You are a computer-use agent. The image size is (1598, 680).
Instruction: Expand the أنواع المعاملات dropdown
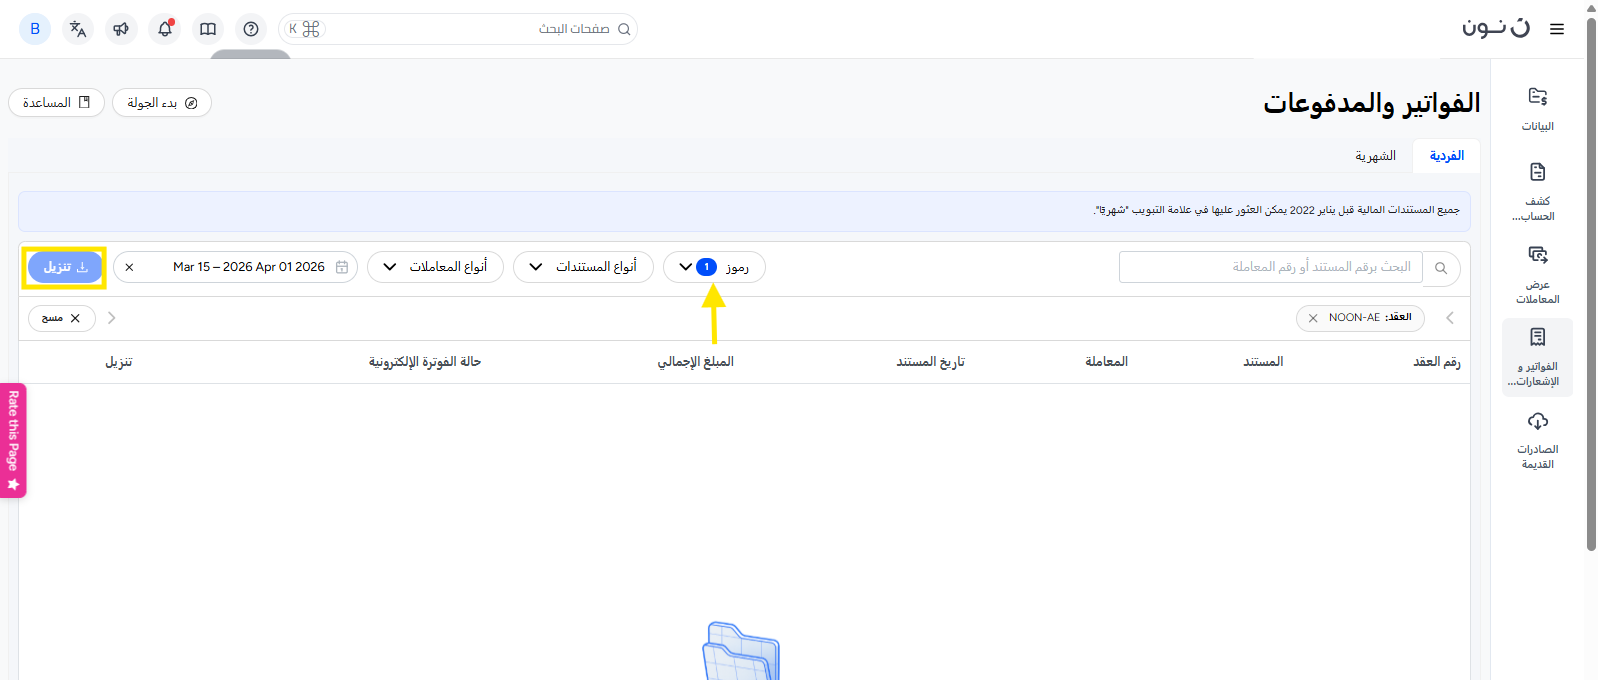435,267
